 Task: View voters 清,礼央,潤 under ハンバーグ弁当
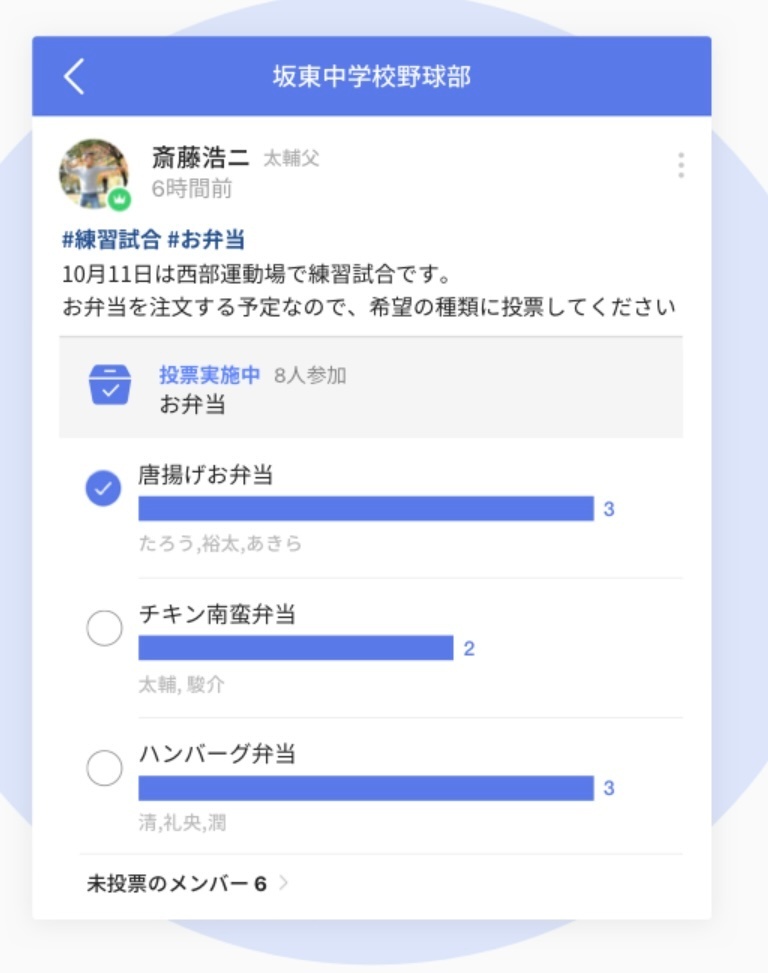(182, 823)
